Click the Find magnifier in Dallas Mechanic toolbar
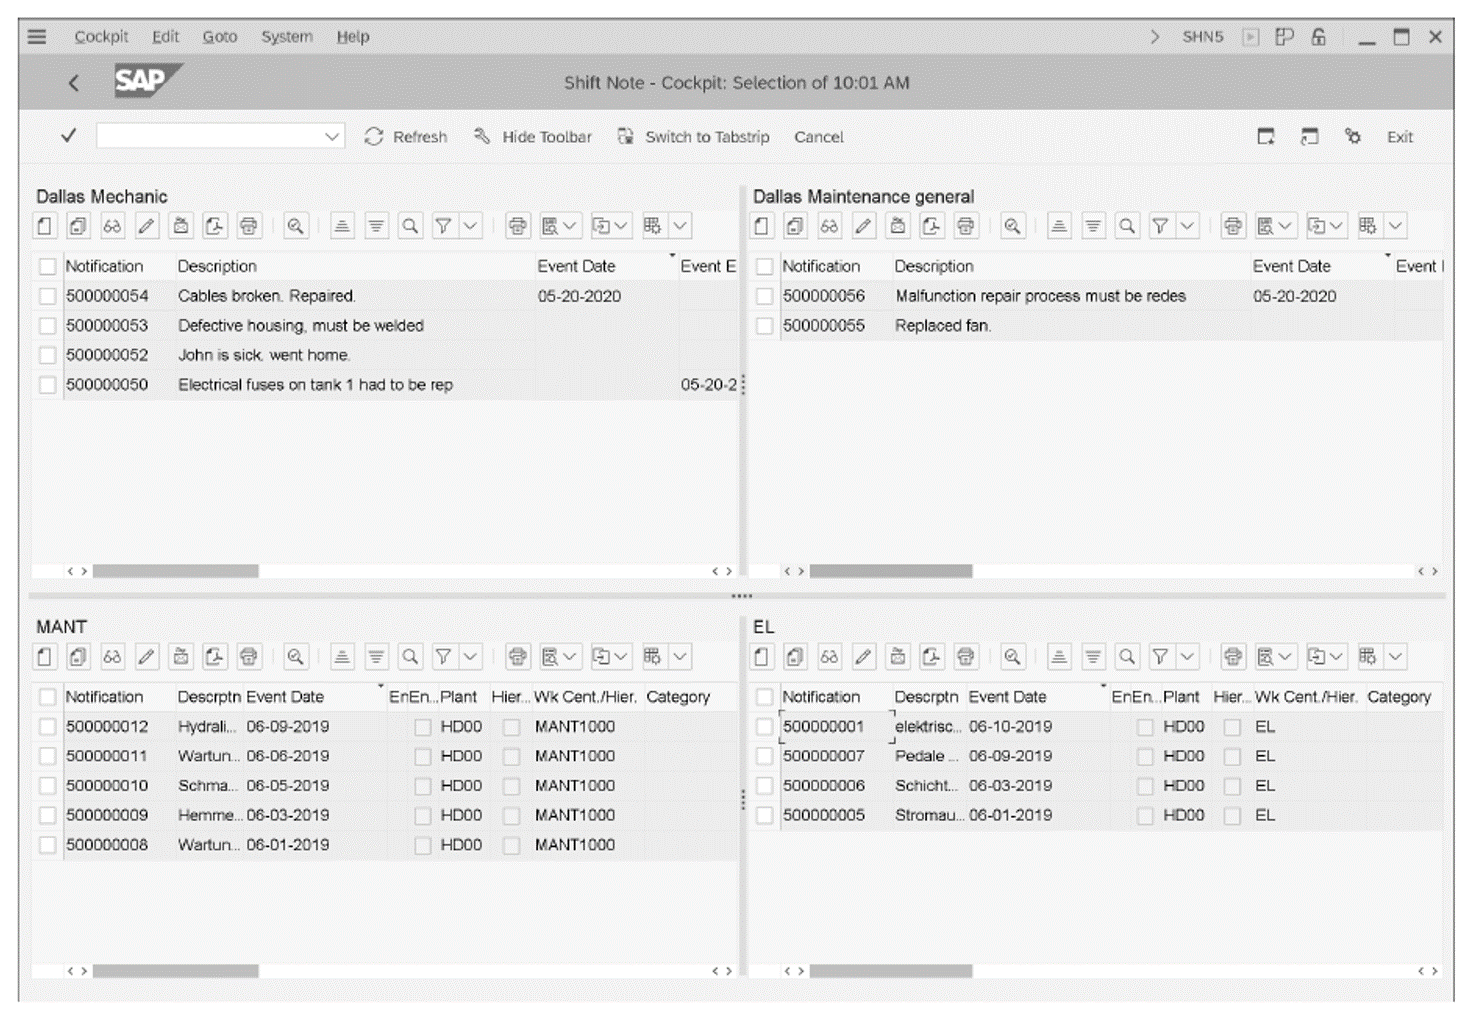This screenshot has width=1477, height=1020. click(x=410, y=225)
